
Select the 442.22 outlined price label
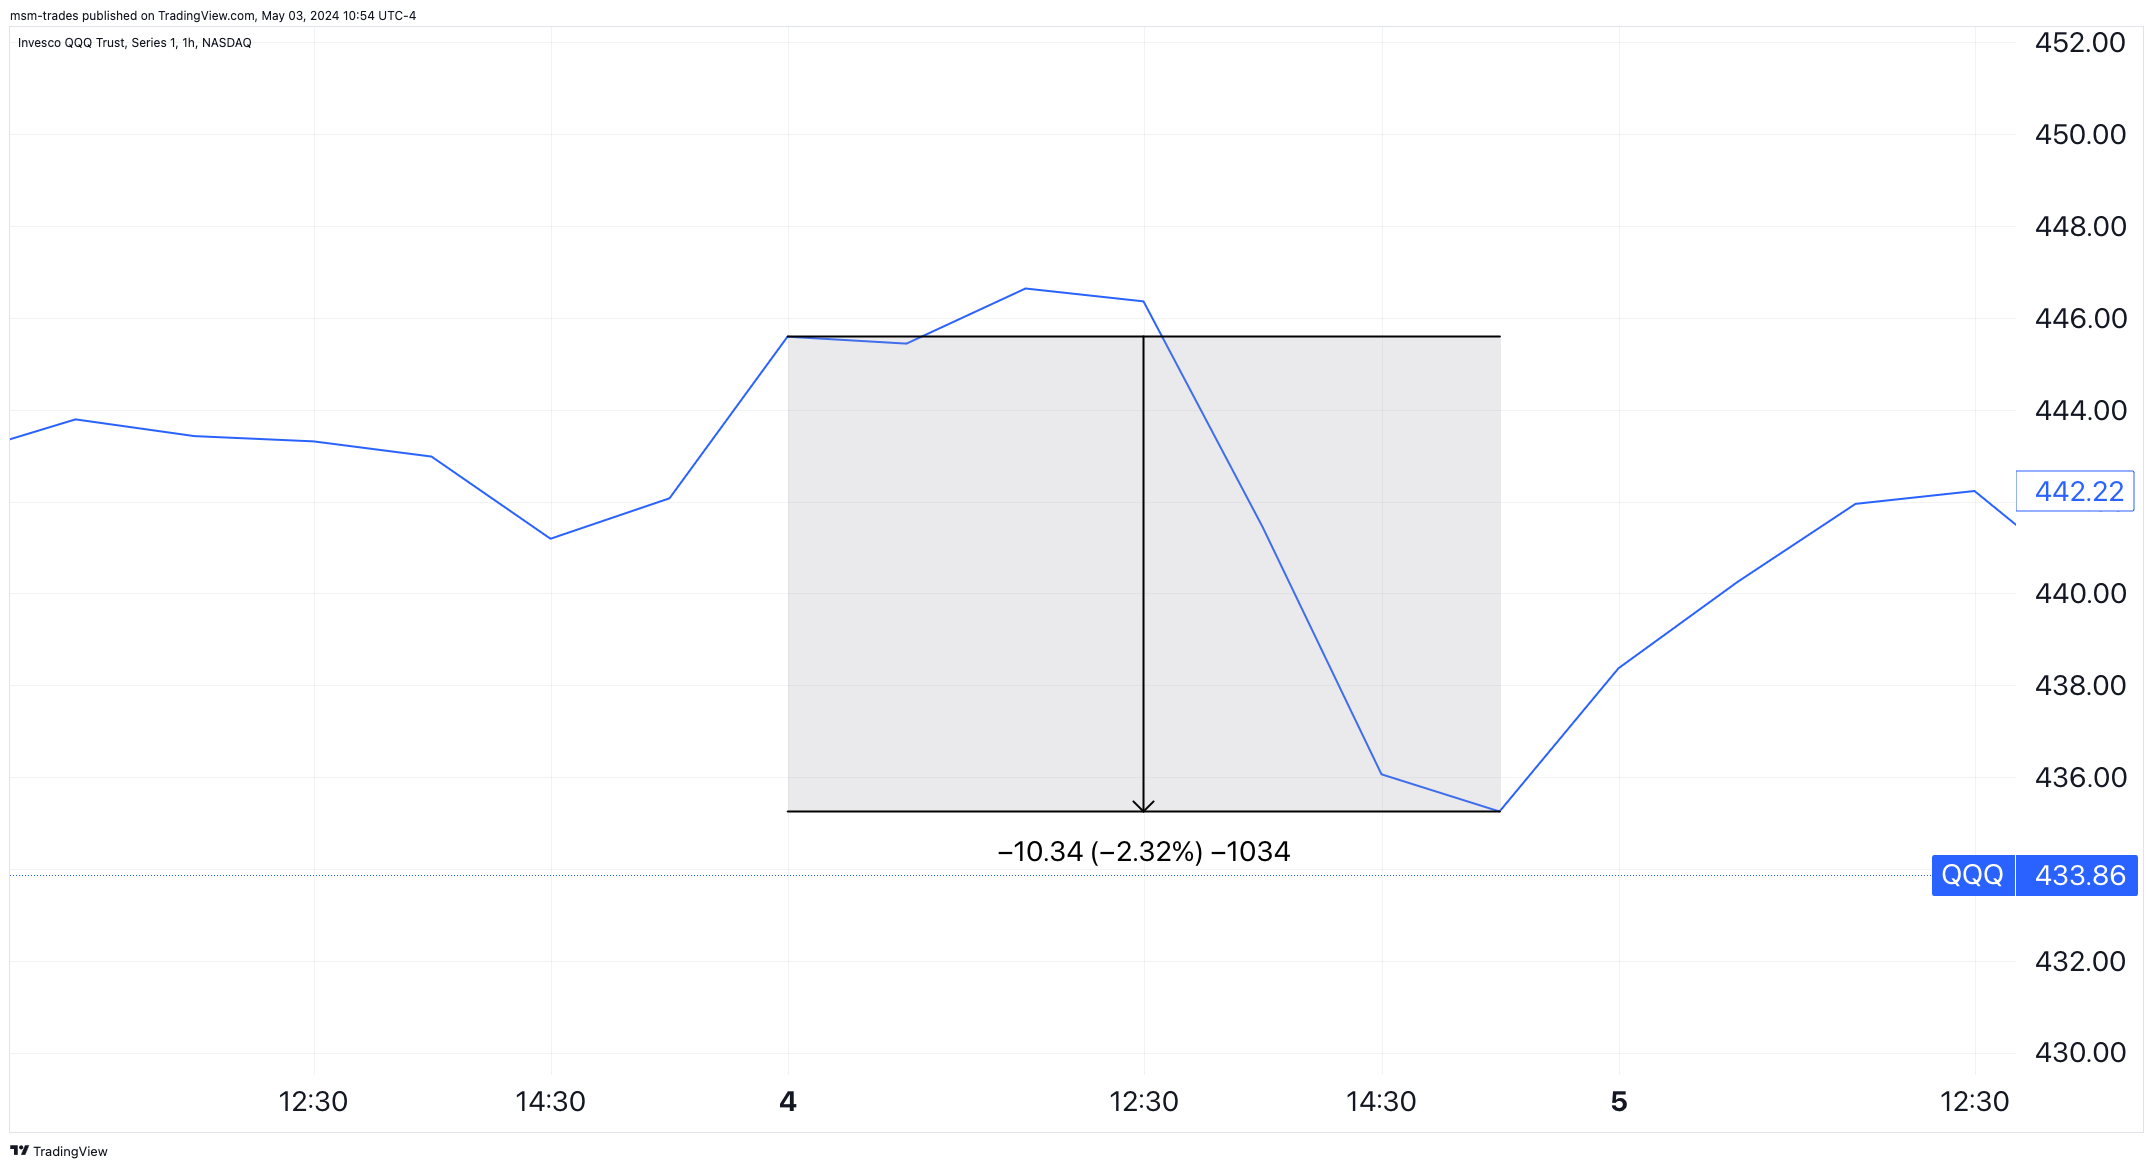2078,491
